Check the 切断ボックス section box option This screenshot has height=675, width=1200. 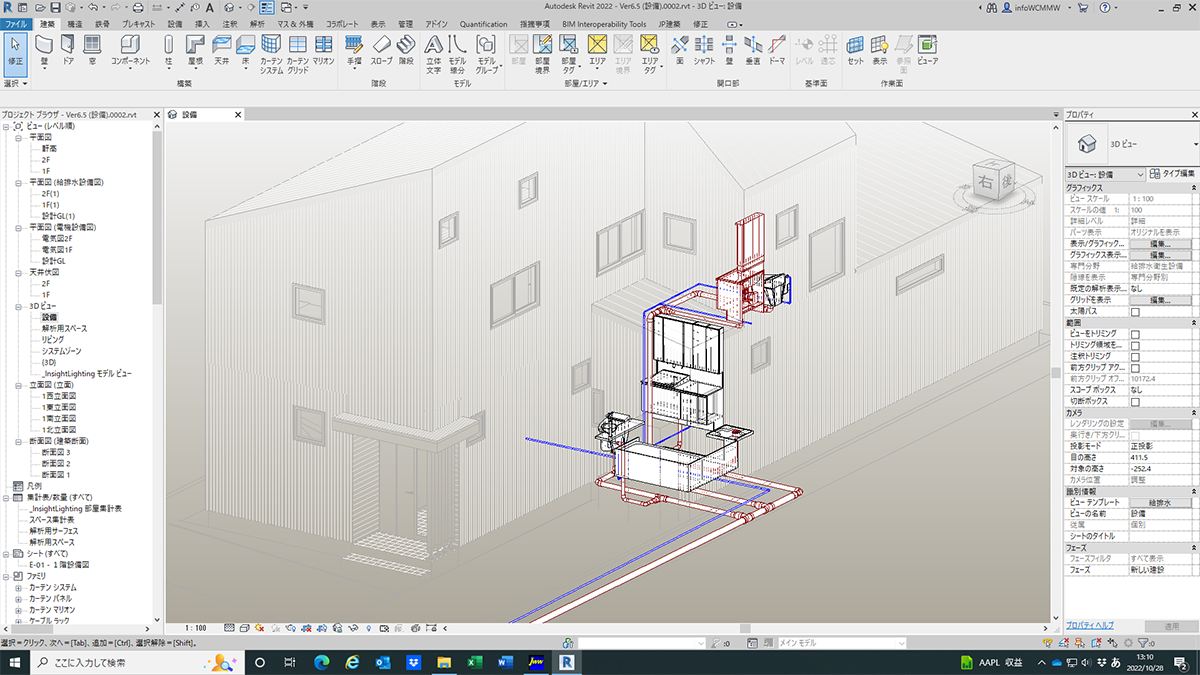tap(1134, 401)
